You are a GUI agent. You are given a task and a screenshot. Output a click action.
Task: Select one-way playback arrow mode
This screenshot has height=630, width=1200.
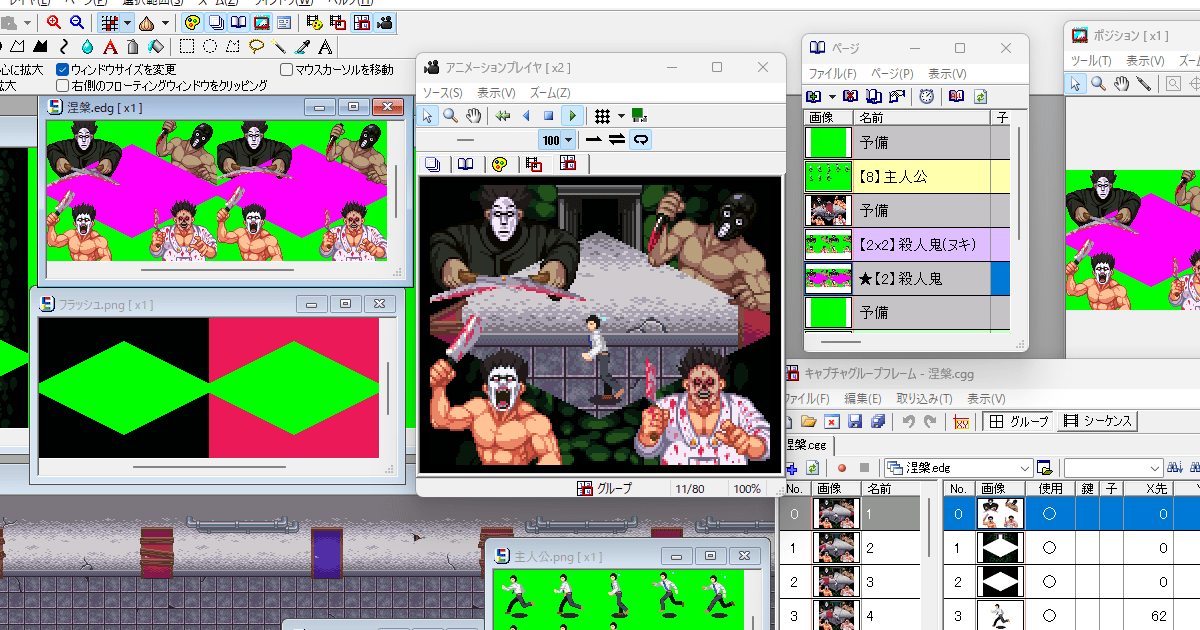[x=594, y=140]
